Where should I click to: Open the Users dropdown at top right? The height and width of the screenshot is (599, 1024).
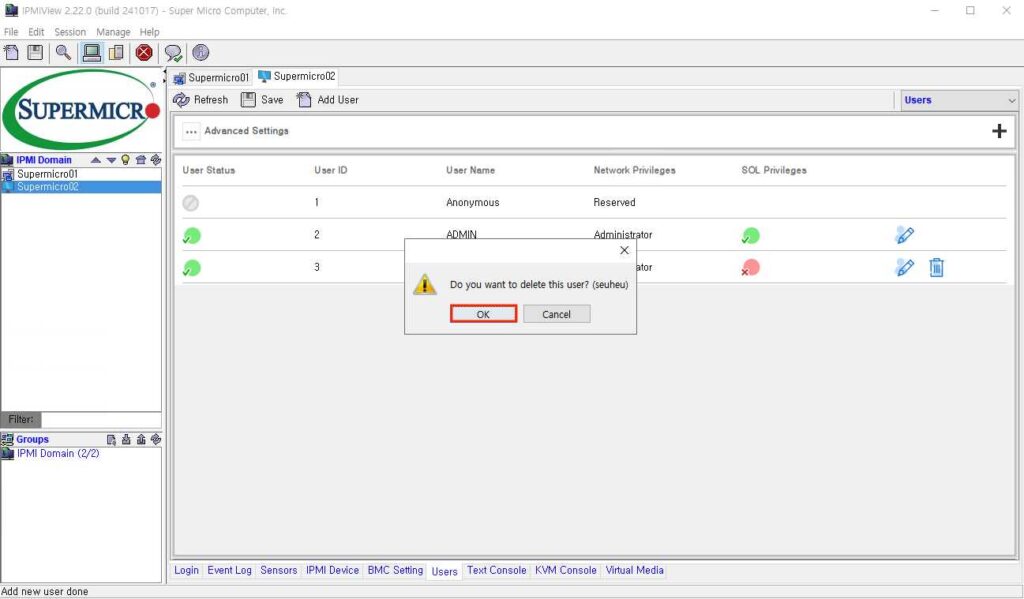(x=959, y=100)
